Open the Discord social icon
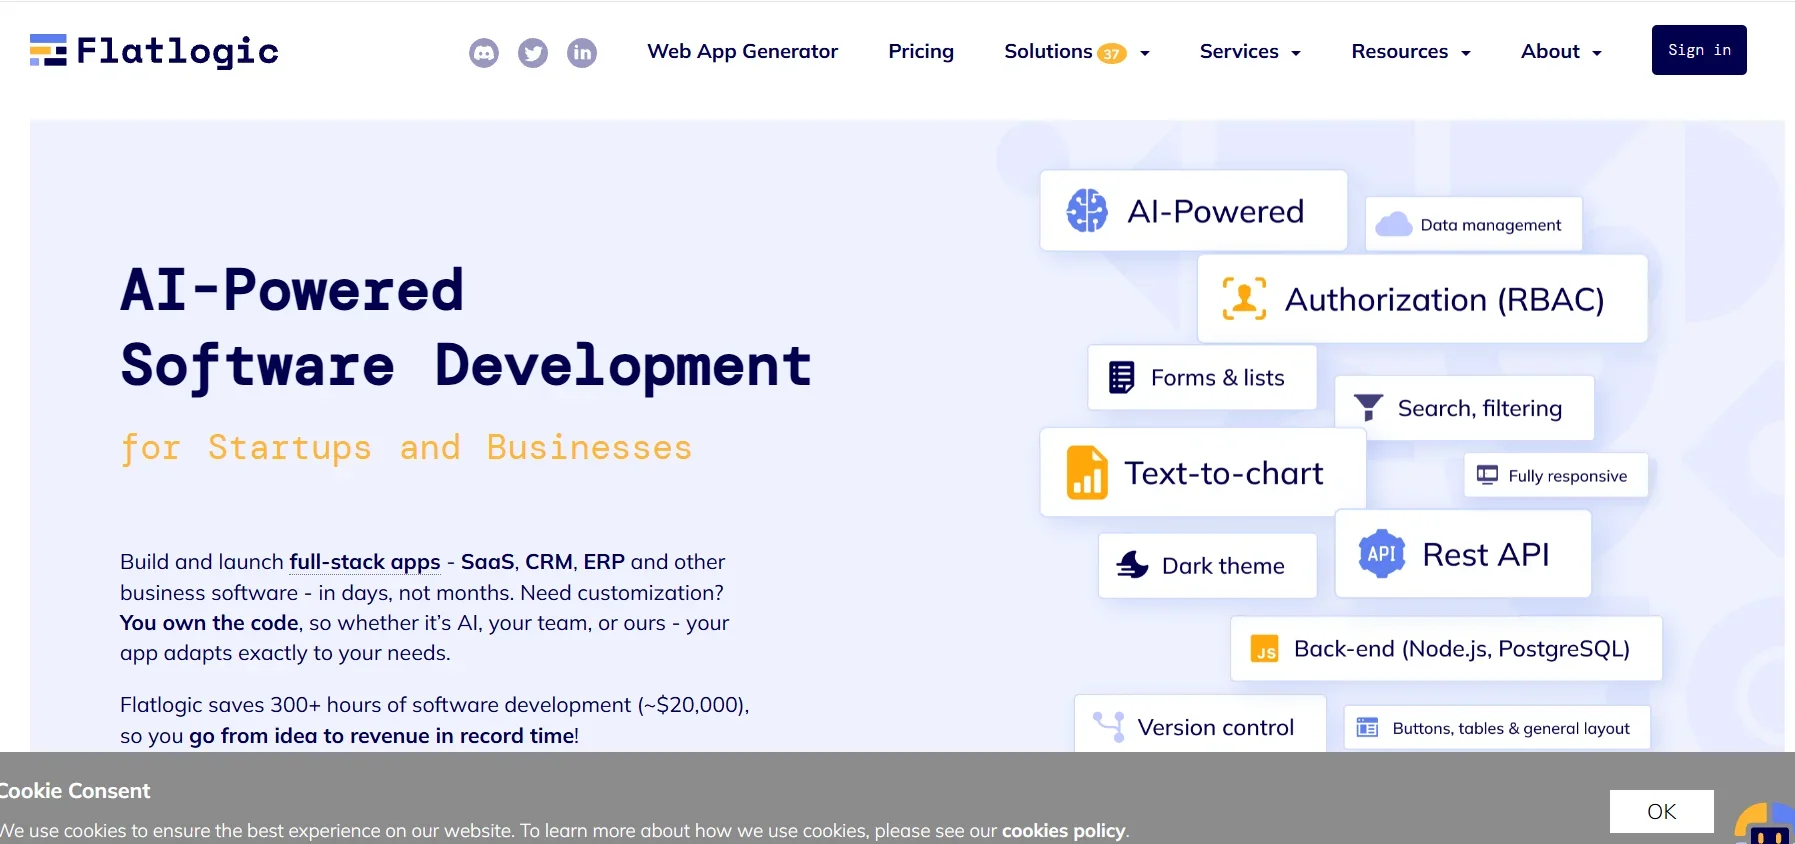This screenshot has height=844, width=1795. pyautogui.click(x=484, y=53)
